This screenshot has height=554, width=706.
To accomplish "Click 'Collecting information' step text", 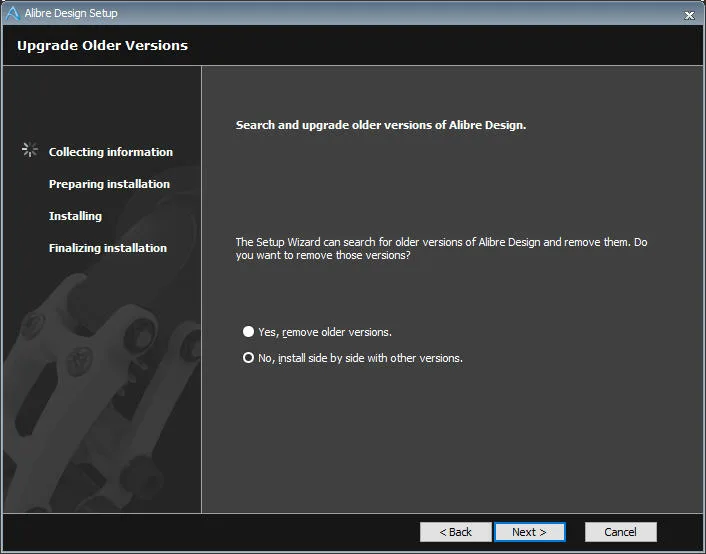I will (x=111, y=152).
